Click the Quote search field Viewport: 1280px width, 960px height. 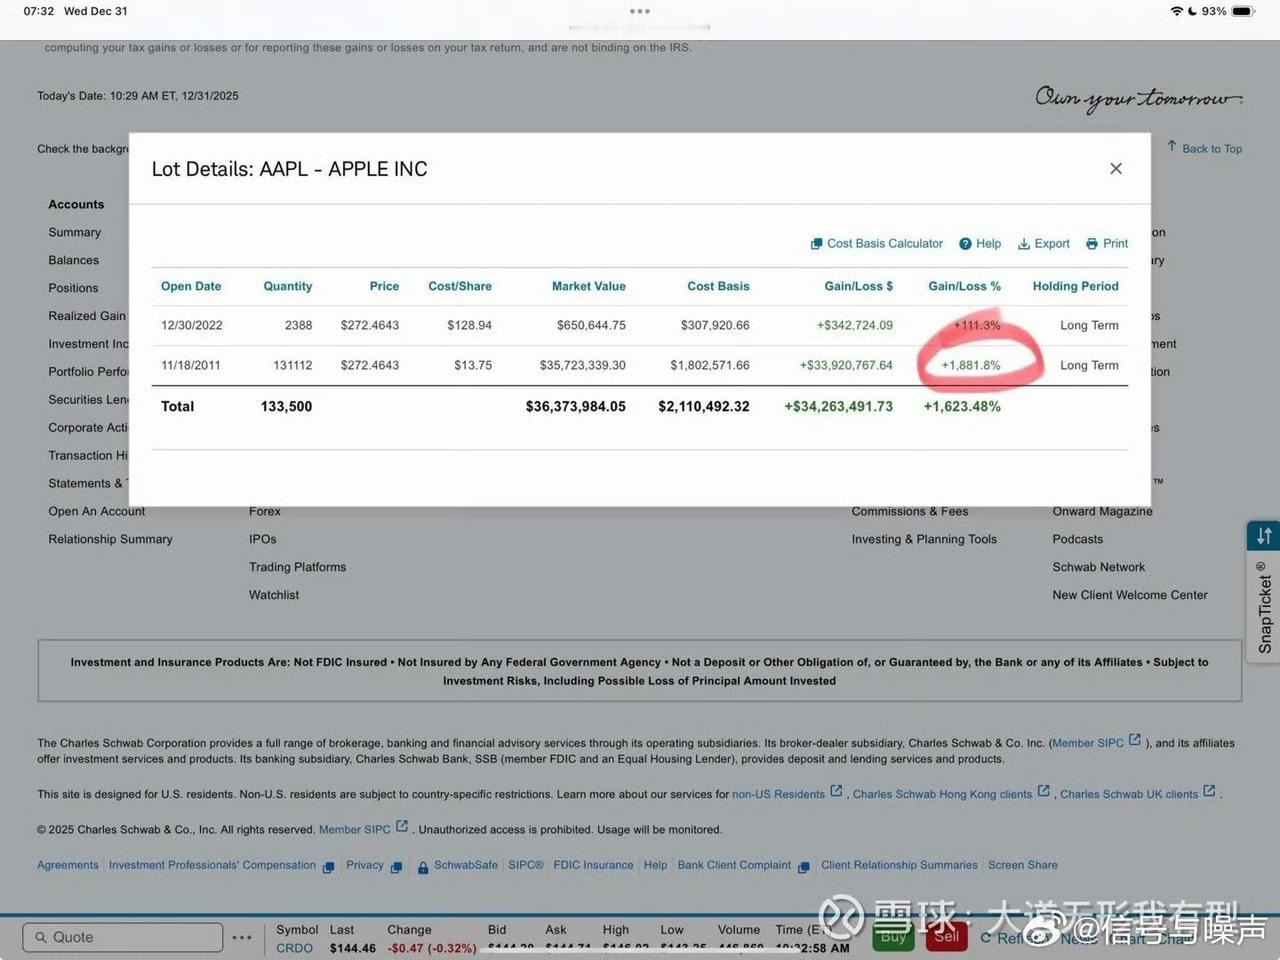[x=123, y=937]
